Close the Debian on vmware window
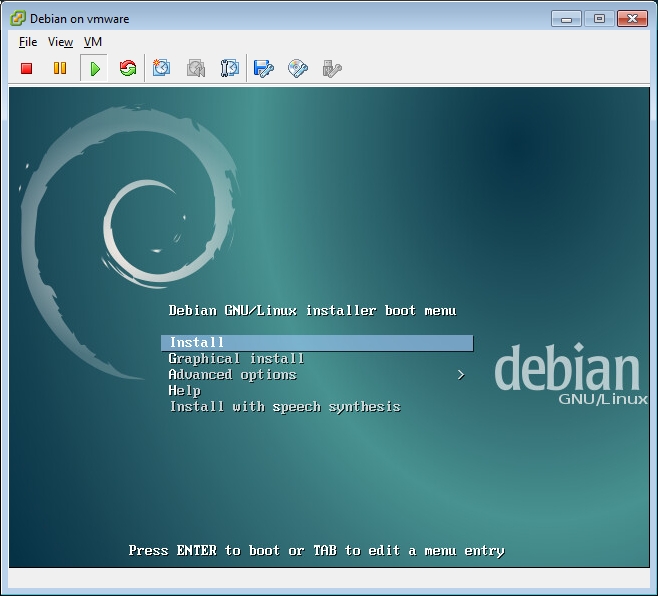This screenshot has height=596, width=658. click(x=632, y=19)
